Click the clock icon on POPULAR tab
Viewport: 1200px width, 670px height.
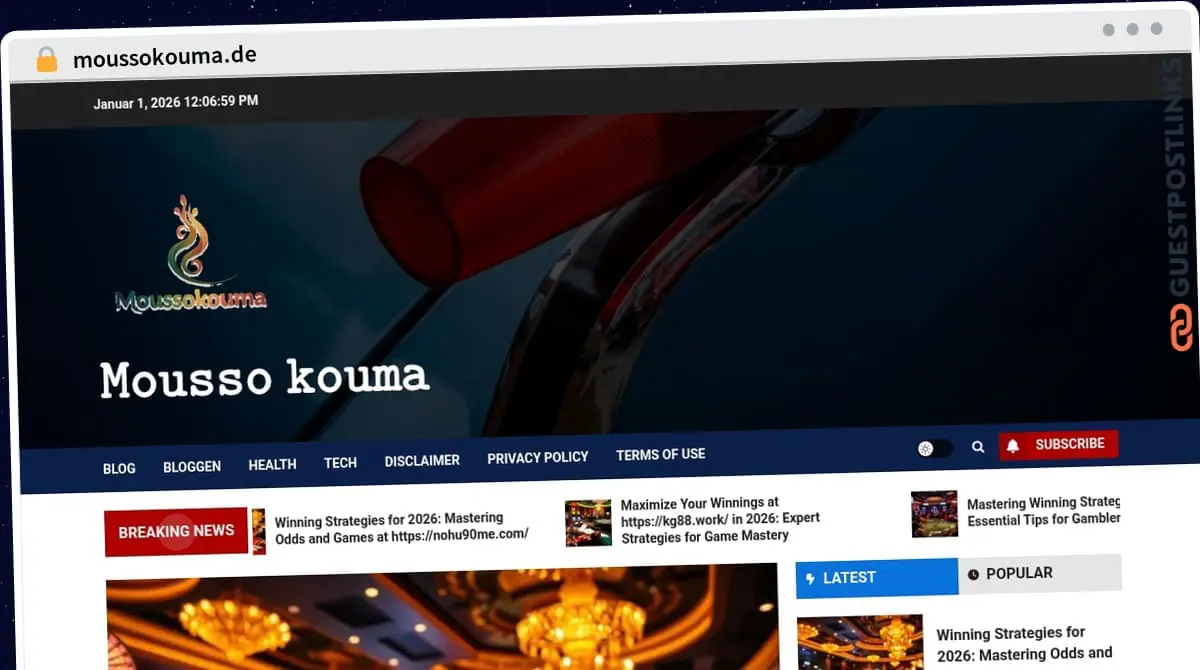(972, 573)
